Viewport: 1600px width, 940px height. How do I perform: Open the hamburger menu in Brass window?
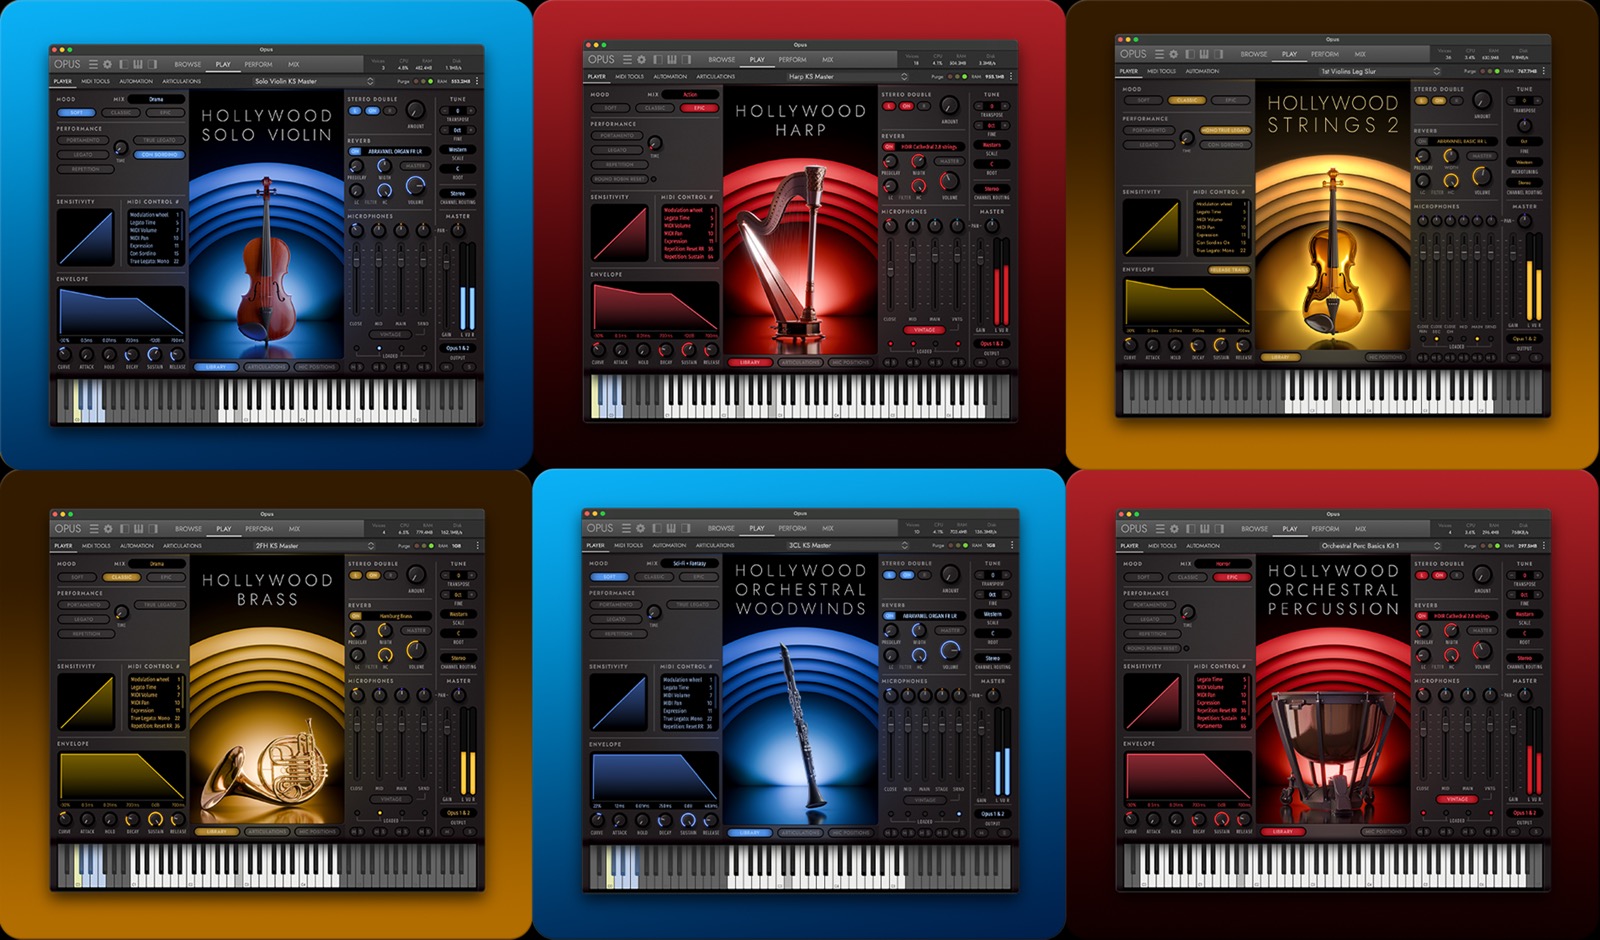pos(94,528)
